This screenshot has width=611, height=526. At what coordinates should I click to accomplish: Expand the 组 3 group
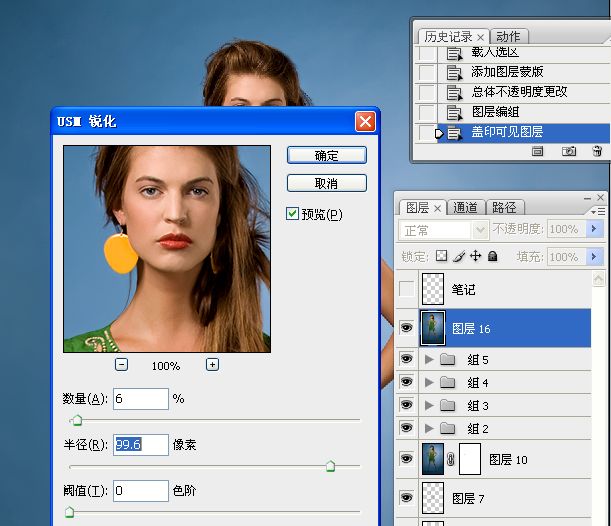point(429,405)
